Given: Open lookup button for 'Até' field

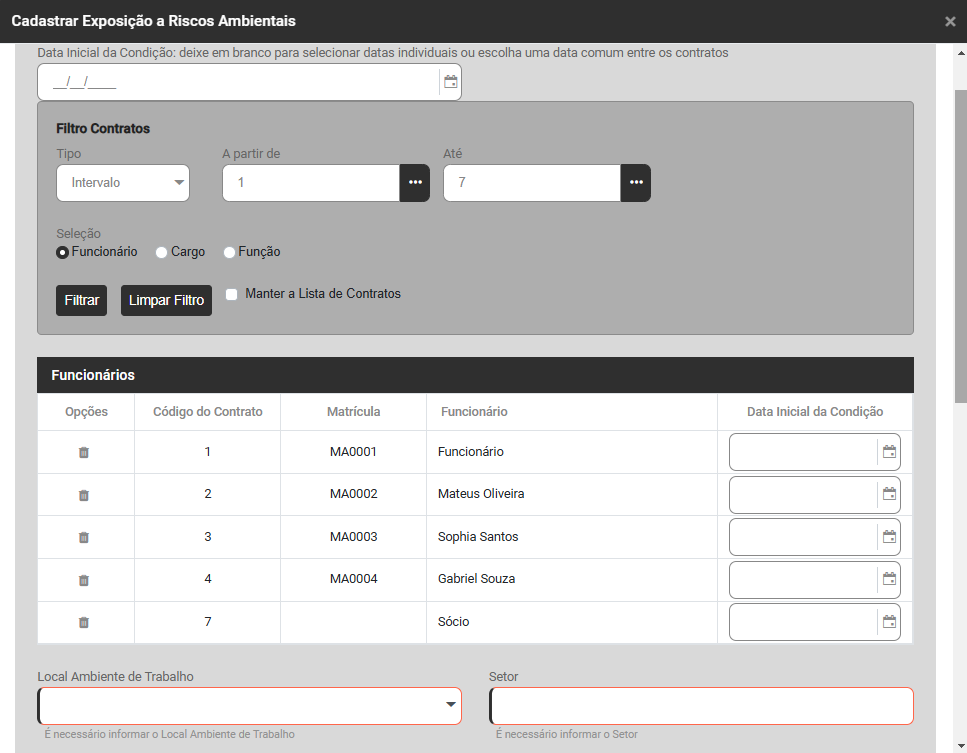Looking at the screenshot, I should click(x=636, y=183).
